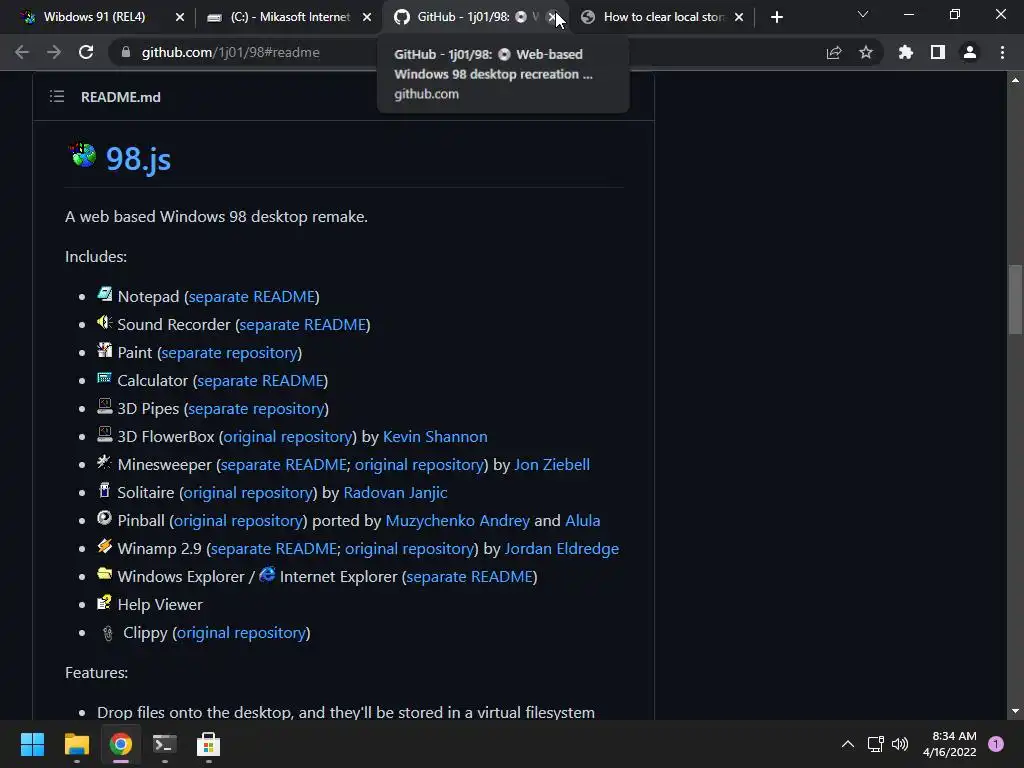Open the Chrome three-dot menu
This screenshot has height=768, width=1024.
(x=1002, y=52)
